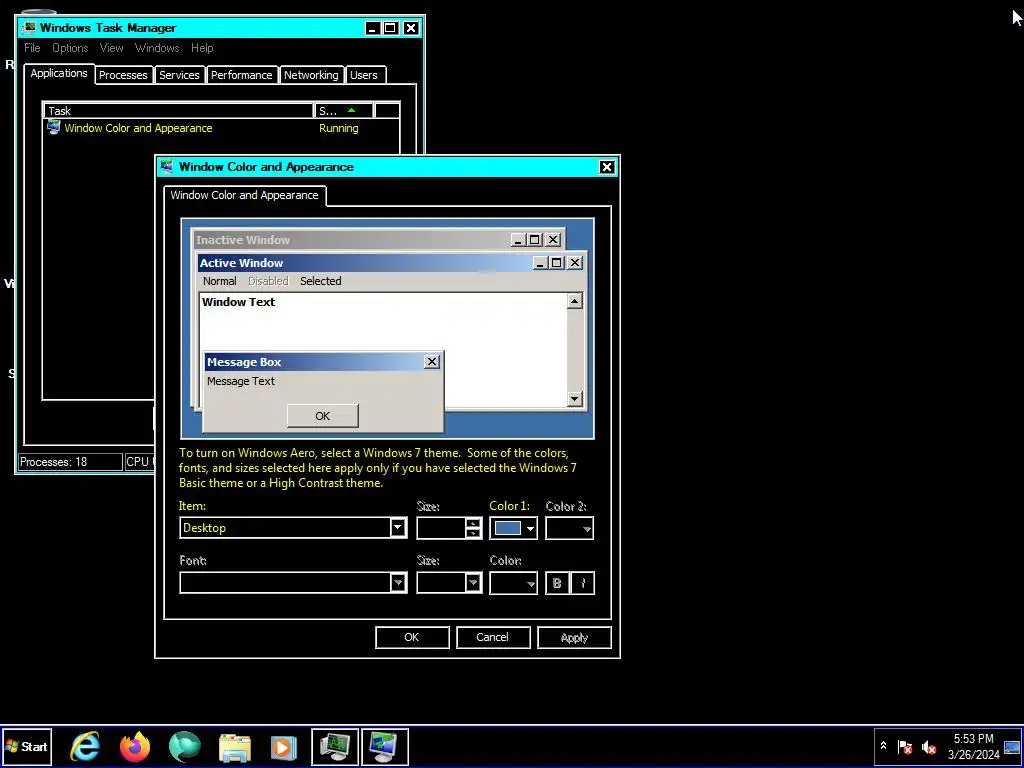Click the Running status text
1024x768 pixels.
338,128
